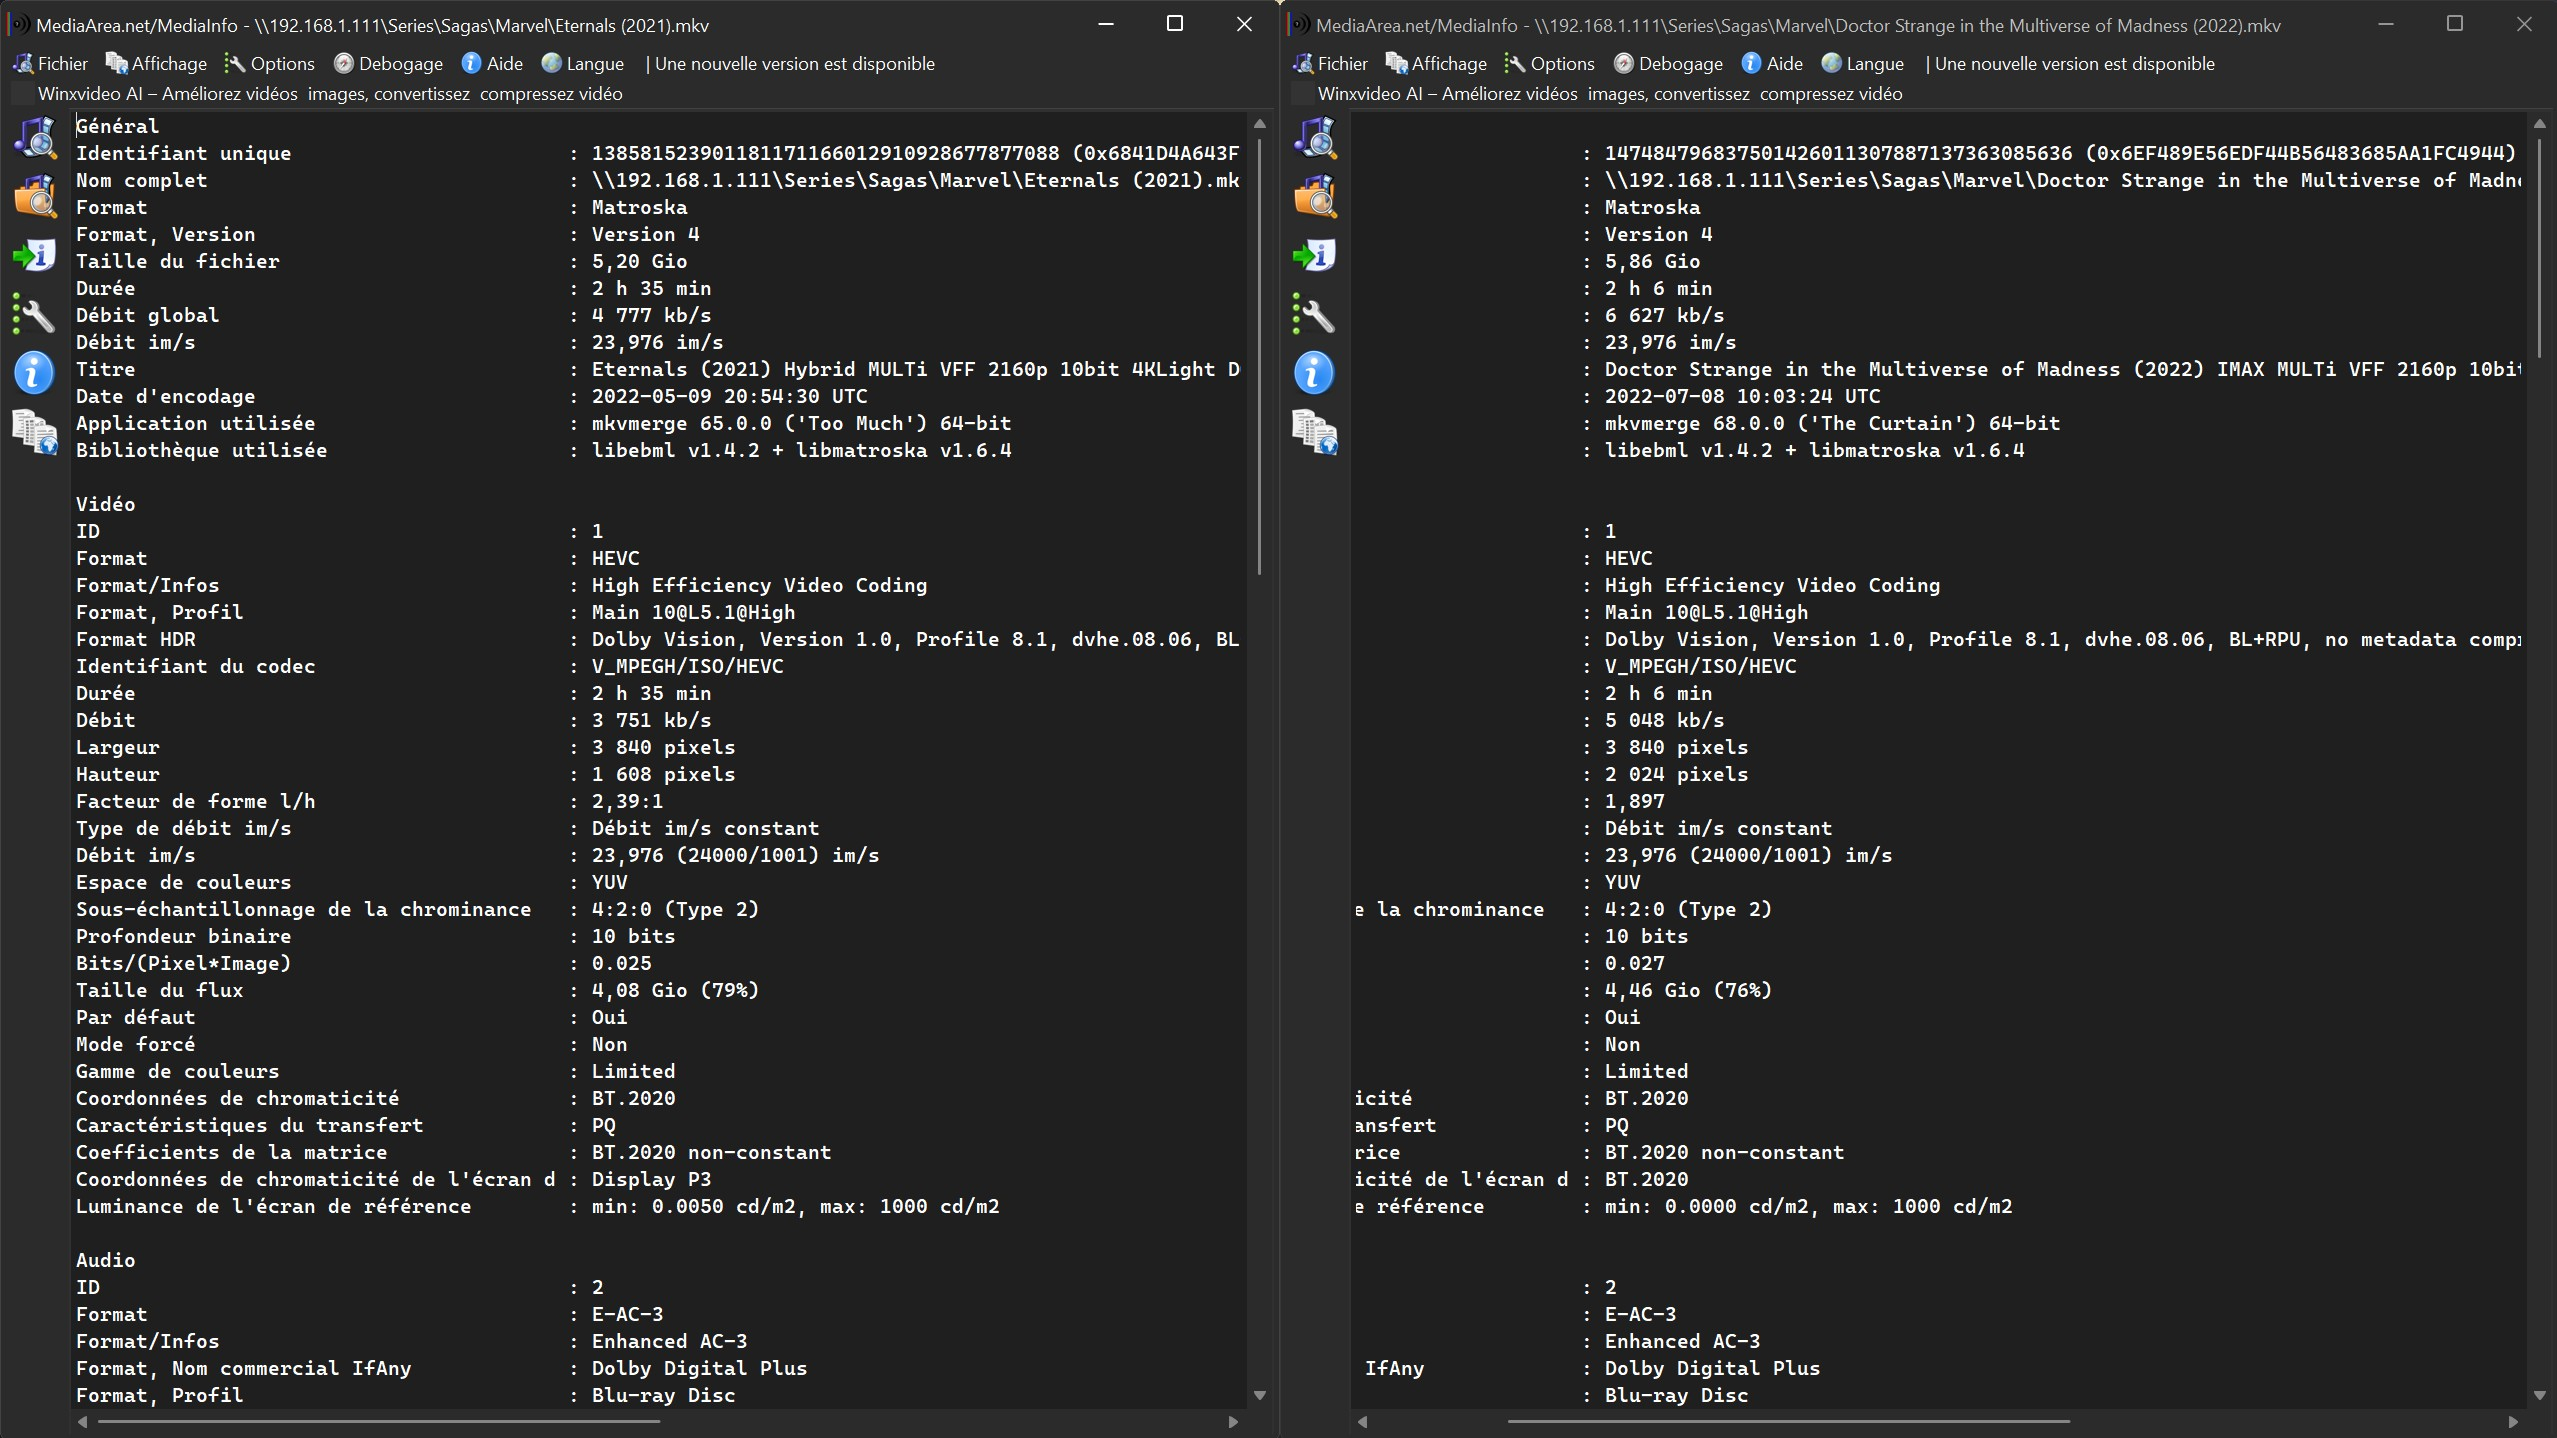
Task: Click 'Une nouvelle version est disponible' in left window
Action: click(x=794, y=64)
